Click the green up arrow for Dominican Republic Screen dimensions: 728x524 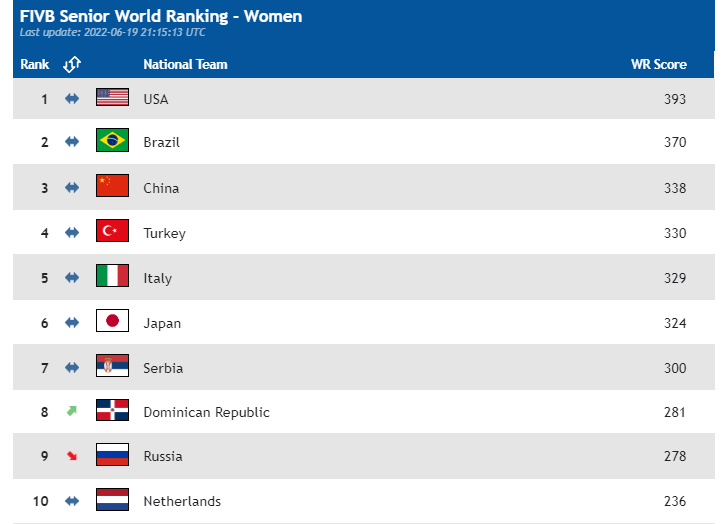pyautogui.click(x=72, y=411)
